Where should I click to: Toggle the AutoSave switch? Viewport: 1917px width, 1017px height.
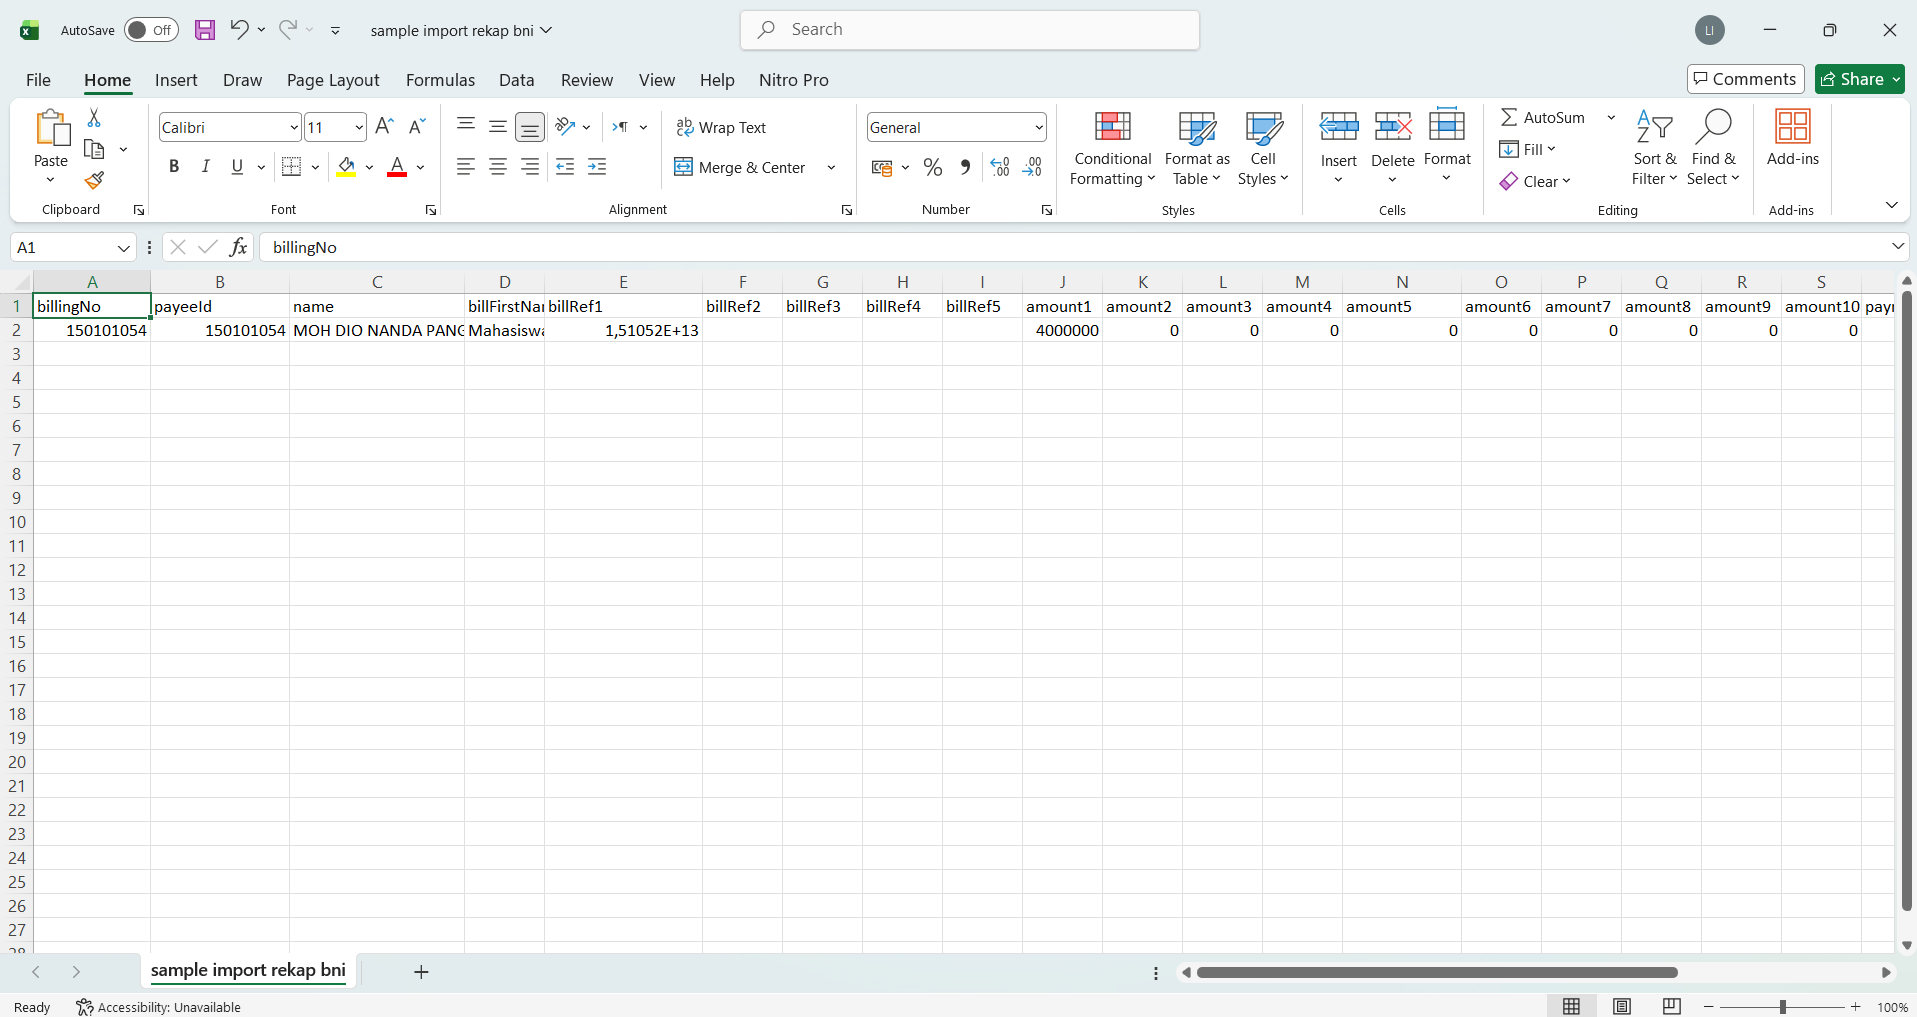click(151, 30)
